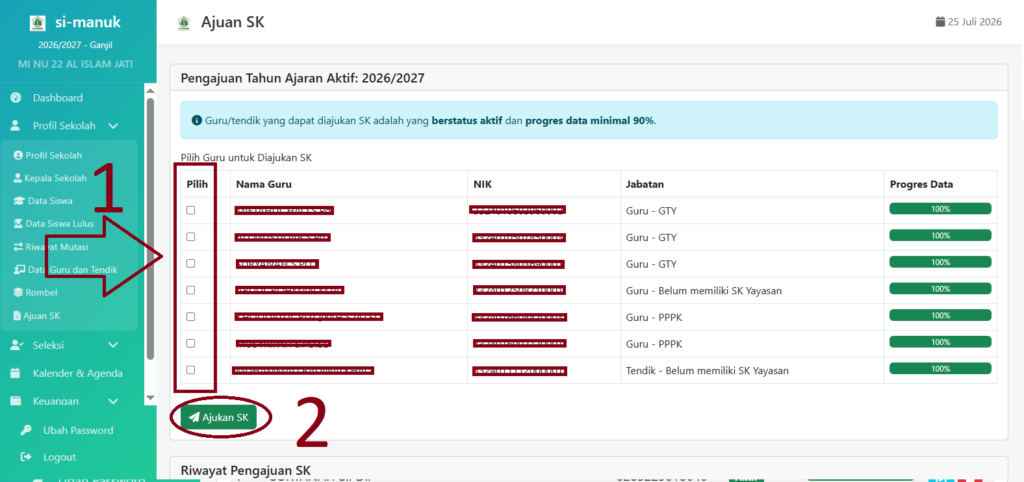Check the first Guru - PPPK row checkbox
The height and width of the screenshot is (482, 1024).
[191, 317]
